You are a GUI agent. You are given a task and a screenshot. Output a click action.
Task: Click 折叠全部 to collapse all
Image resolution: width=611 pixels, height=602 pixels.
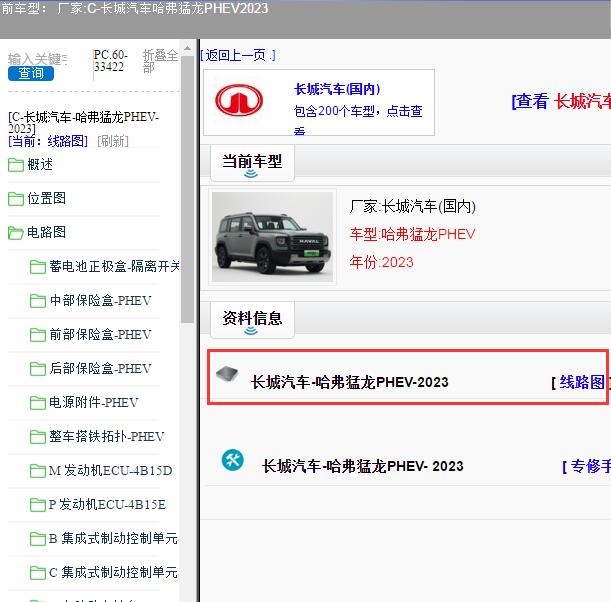[160, 61]
